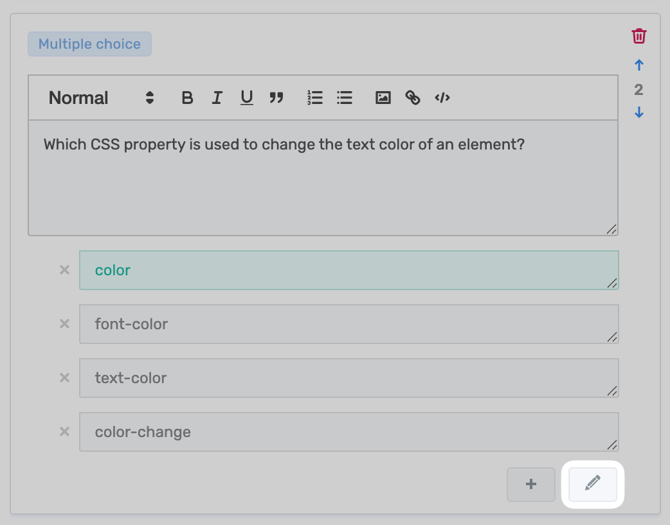670x525 pixels.
Task: Move question down with the down arrow
Action: pos(639,113)
